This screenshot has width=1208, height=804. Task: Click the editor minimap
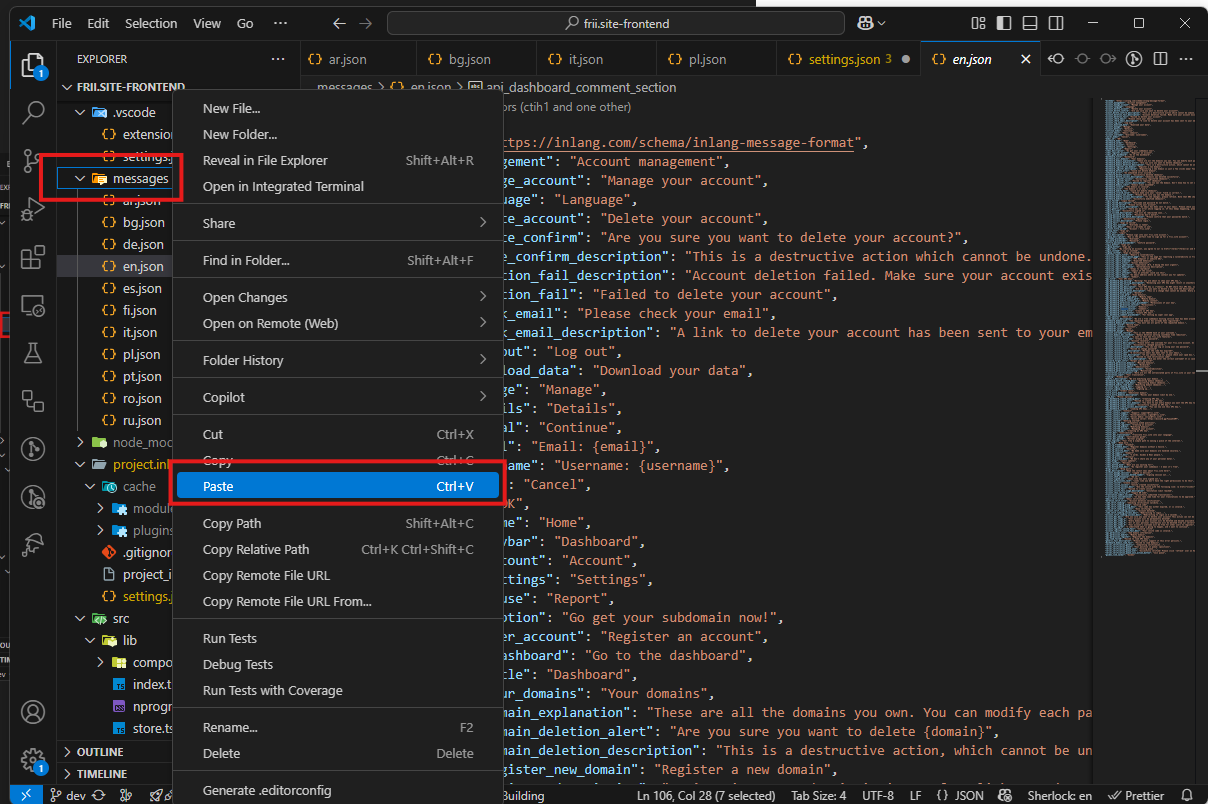[x=1147, y=326]
